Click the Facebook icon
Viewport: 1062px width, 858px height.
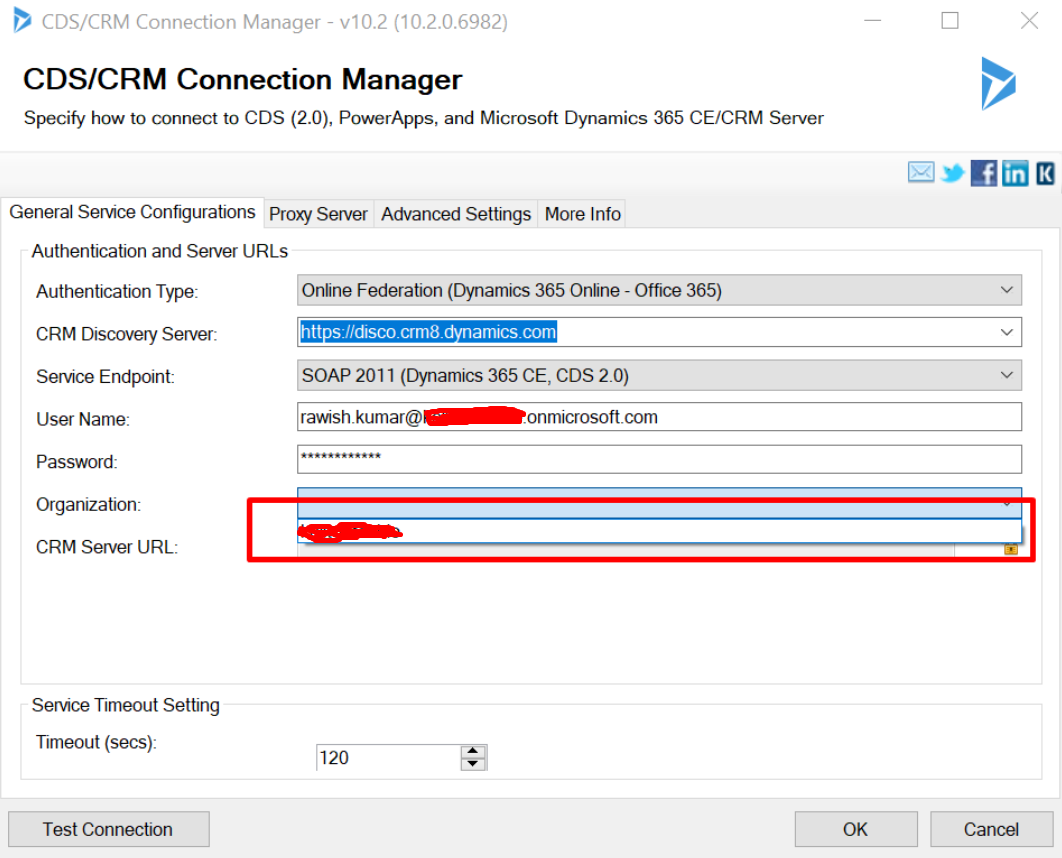(x=984, y=173)
